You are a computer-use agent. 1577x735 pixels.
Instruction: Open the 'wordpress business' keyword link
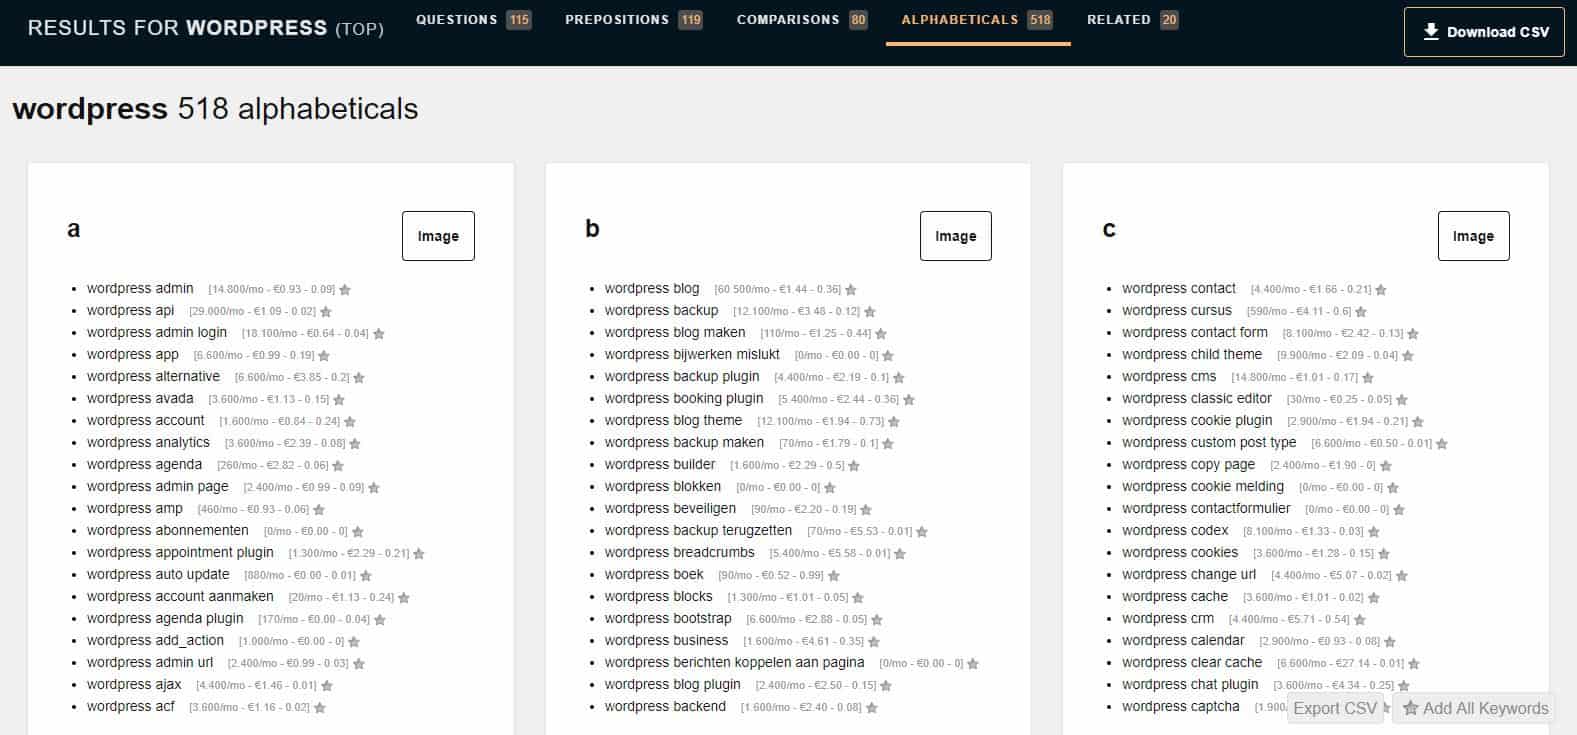coord(666,640)
